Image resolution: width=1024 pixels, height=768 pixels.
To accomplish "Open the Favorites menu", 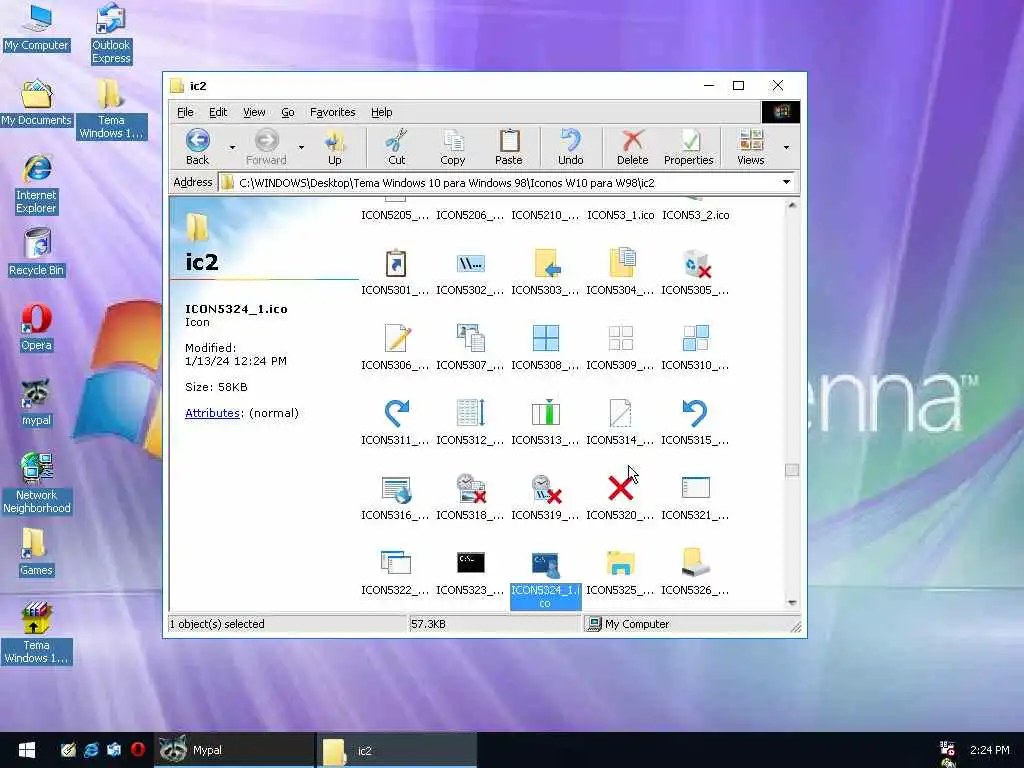I will click(x=332, y=112).
